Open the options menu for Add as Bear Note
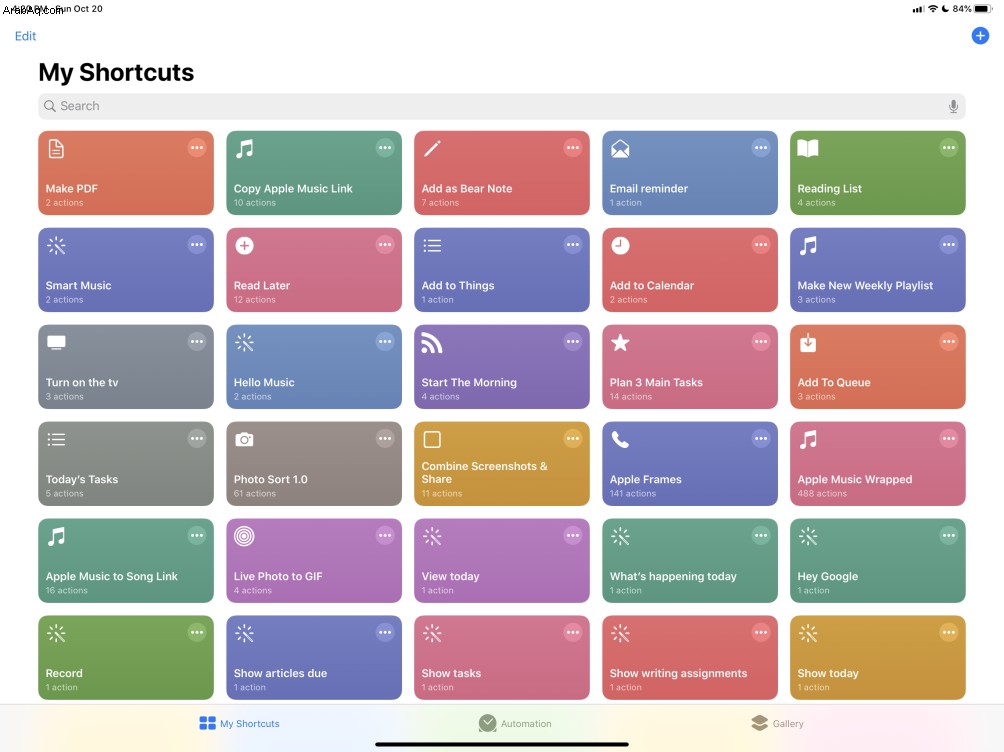The width and height of the screenshot is (1004, 752). pyautogui.click(x=572, y=148)
